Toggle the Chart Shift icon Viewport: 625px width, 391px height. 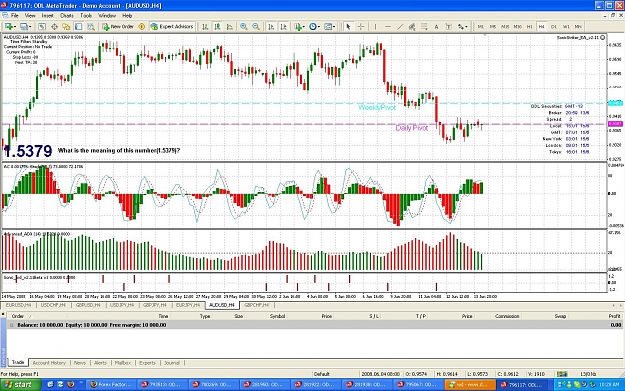(283, 27)
